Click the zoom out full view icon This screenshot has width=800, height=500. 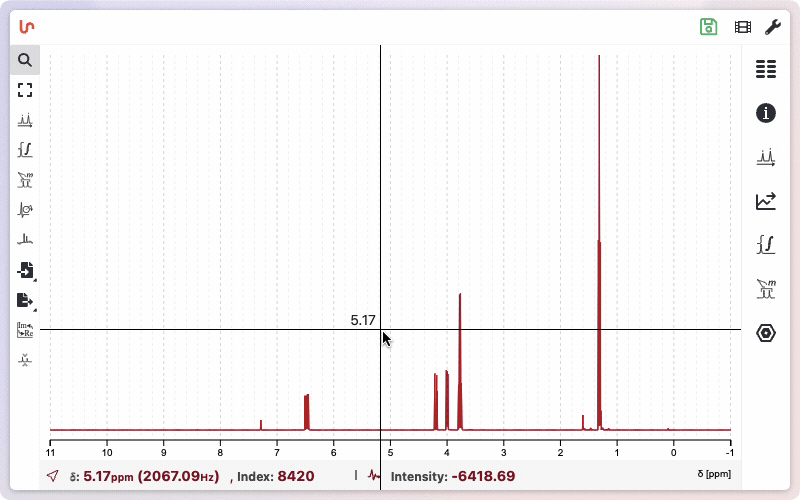[25, 90]
